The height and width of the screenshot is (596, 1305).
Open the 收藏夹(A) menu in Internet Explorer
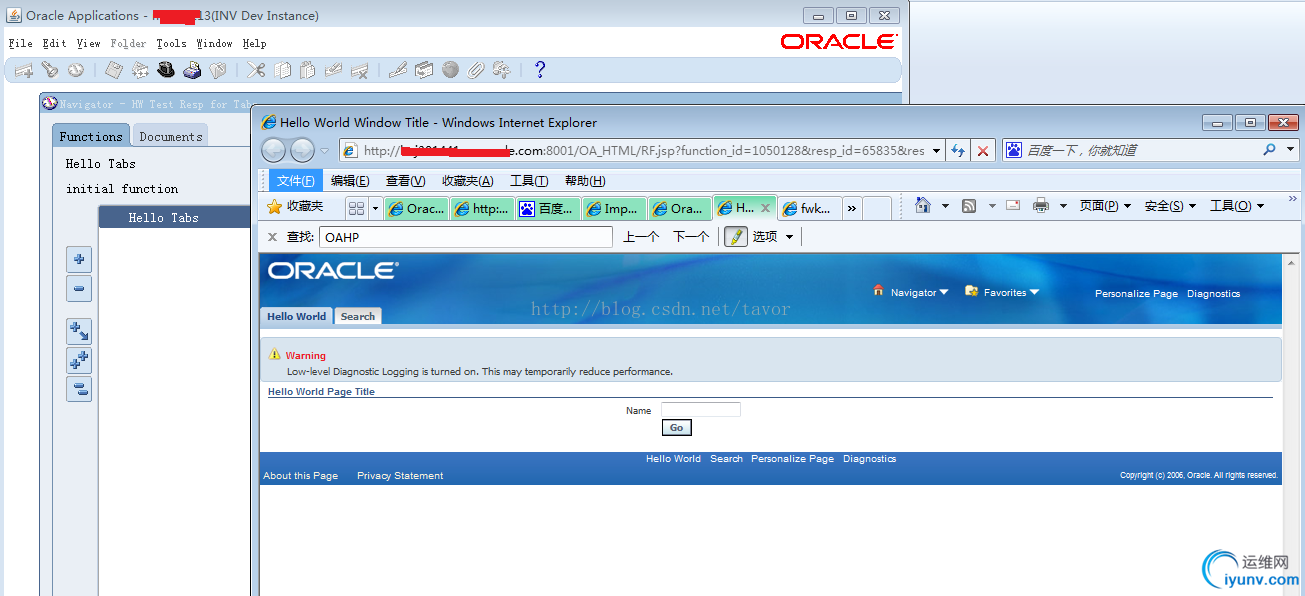click(468, 181)
